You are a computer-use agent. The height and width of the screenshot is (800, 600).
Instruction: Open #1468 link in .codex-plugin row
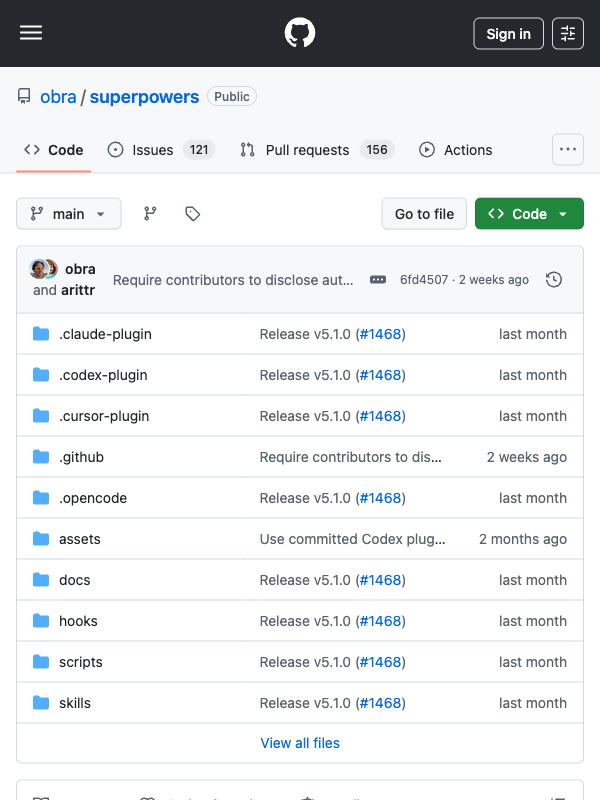380,375
